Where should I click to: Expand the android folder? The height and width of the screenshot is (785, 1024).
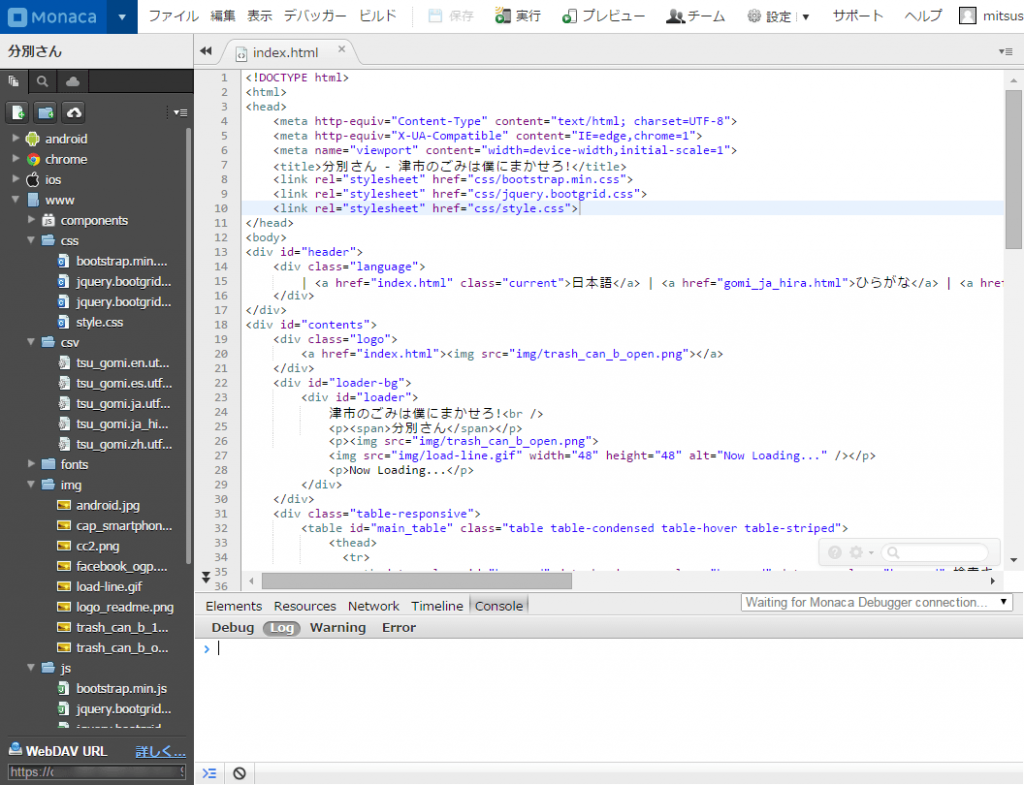pos(16,139)
